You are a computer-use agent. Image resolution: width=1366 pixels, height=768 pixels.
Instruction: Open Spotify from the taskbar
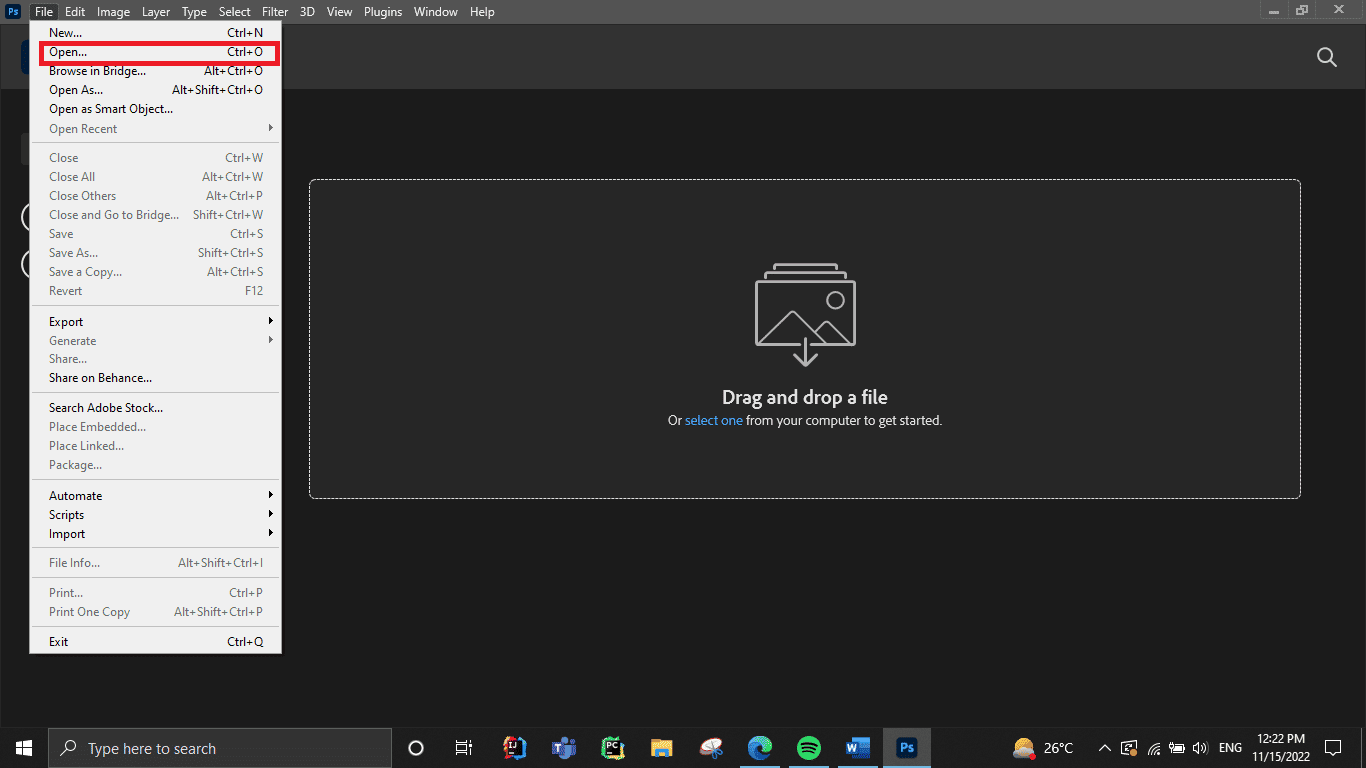click(809, 747)
